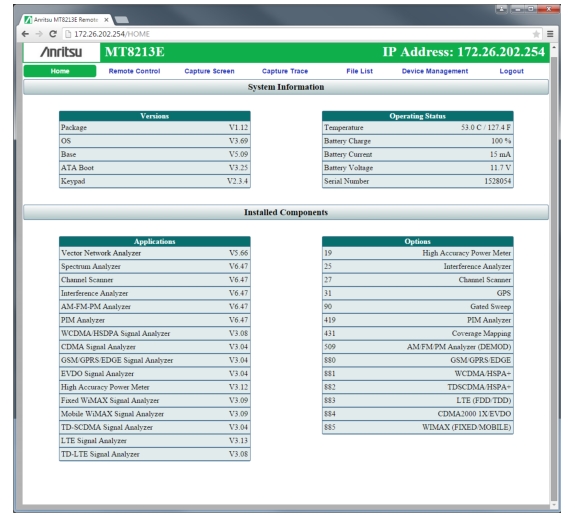Click the Fixed WiMAX Signal Analyzer row
This screenshot has height=516, width=575.
coord(155,400)
